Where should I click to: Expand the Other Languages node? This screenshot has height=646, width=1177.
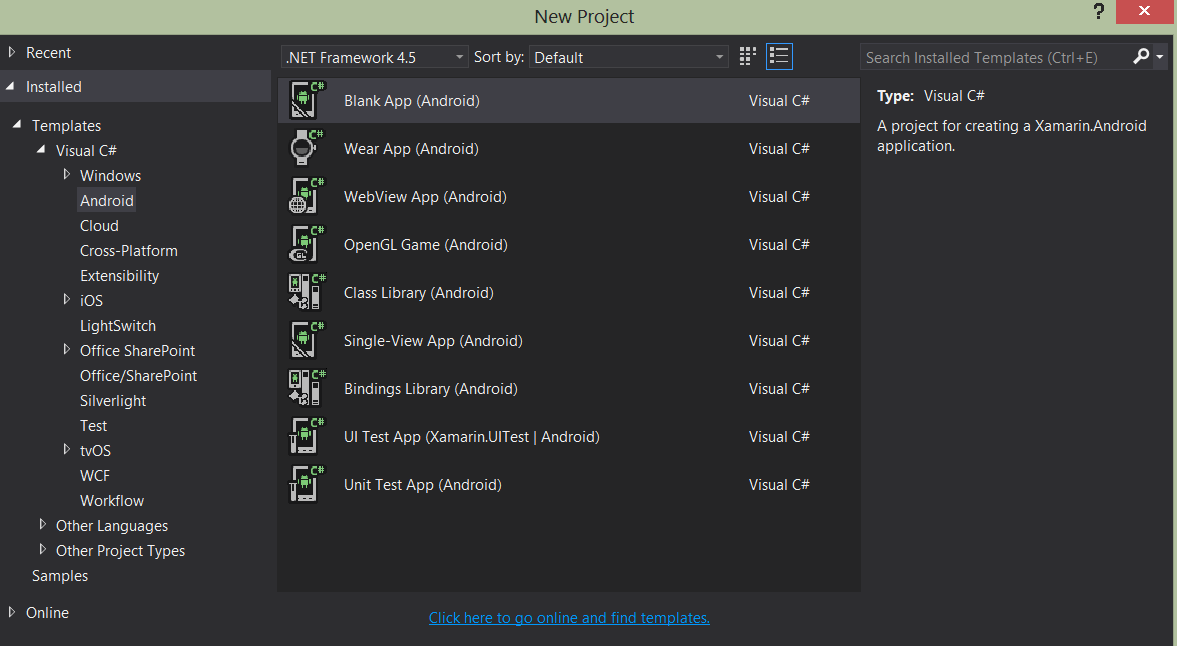click(x=43, y=525)
